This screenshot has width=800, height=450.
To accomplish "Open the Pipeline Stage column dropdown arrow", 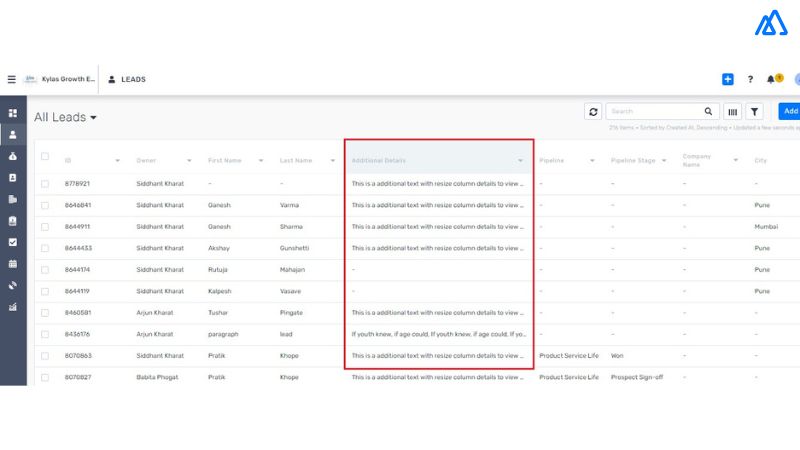I will click(x=664, y=161).
